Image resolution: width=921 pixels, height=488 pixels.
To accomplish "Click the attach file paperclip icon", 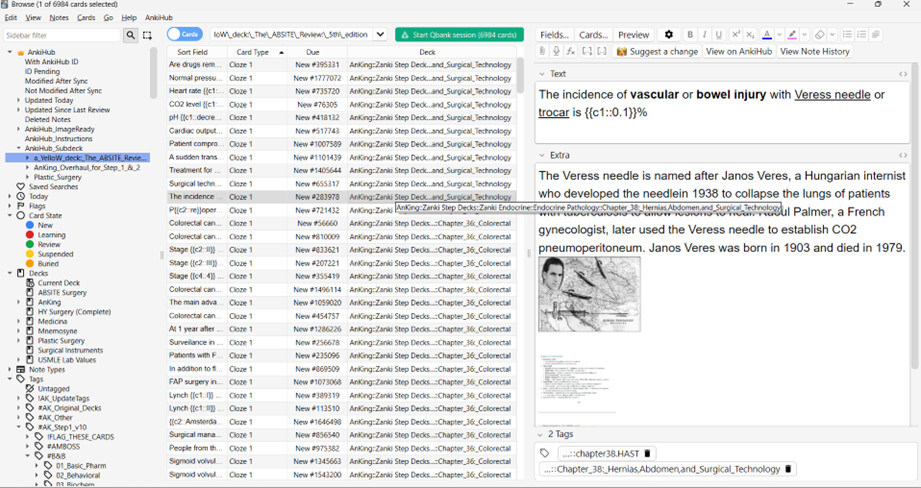I will click(x=543, y=51).
